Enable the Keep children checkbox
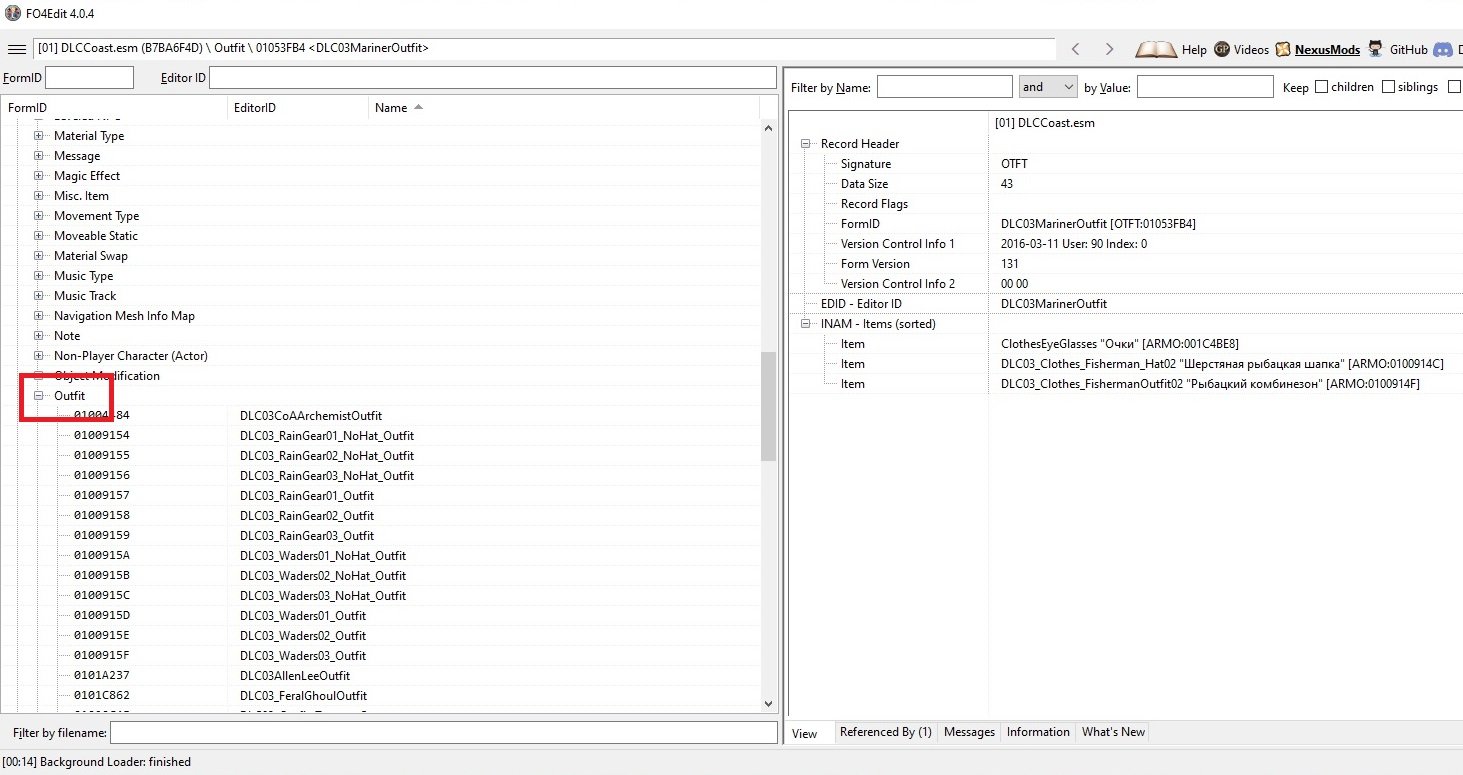The height and width of the screenshot is (775, 1463). coord(1321,87)
